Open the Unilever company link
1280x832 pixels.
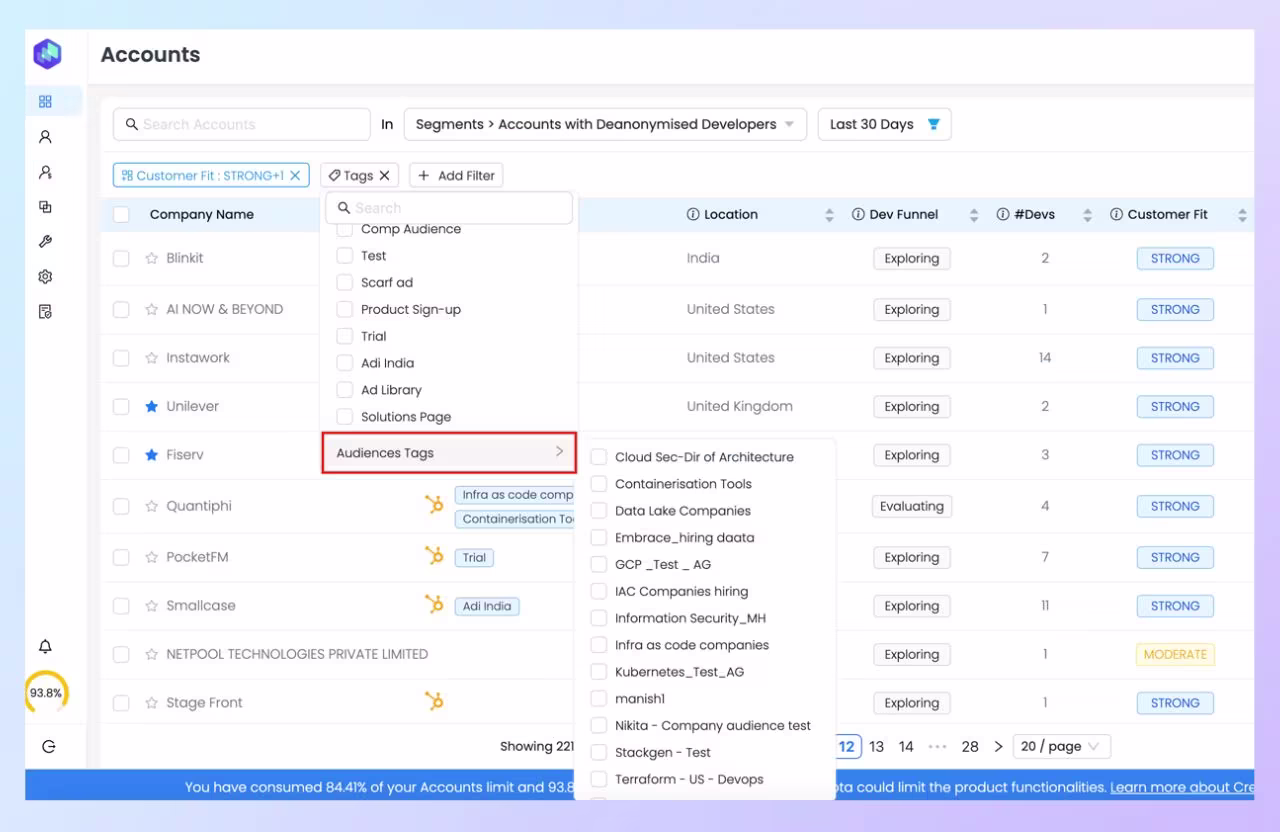(192, 406)
